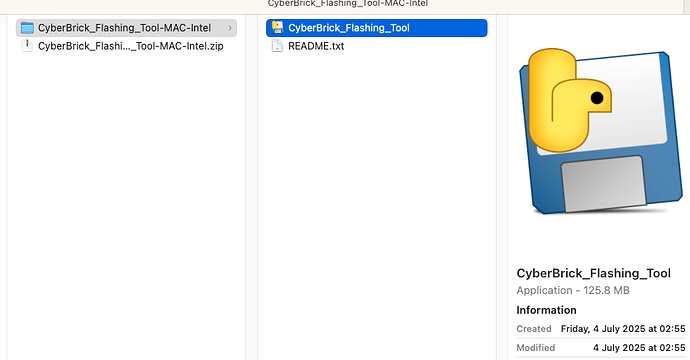
Task: Select "CyberBrick_Flashi..._Tool-MAC-Intel.zip" file name
Action: coord(131,46)
